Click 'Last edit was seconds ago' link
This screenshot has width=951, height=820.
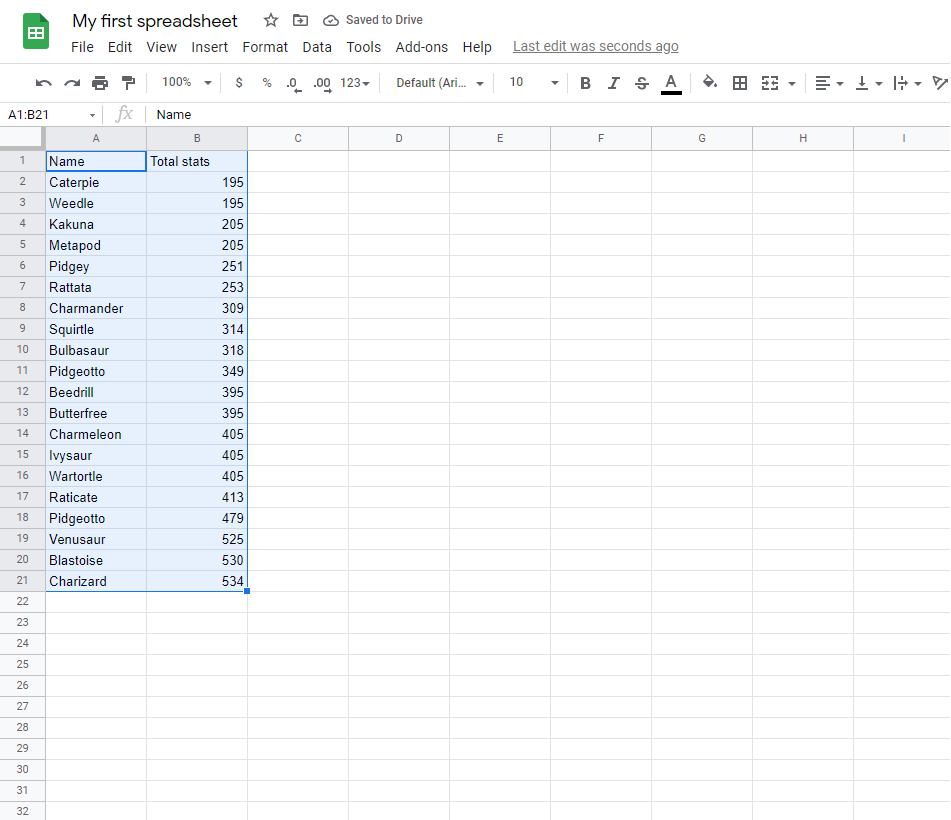pyautogui.click(x=595, y=46)
